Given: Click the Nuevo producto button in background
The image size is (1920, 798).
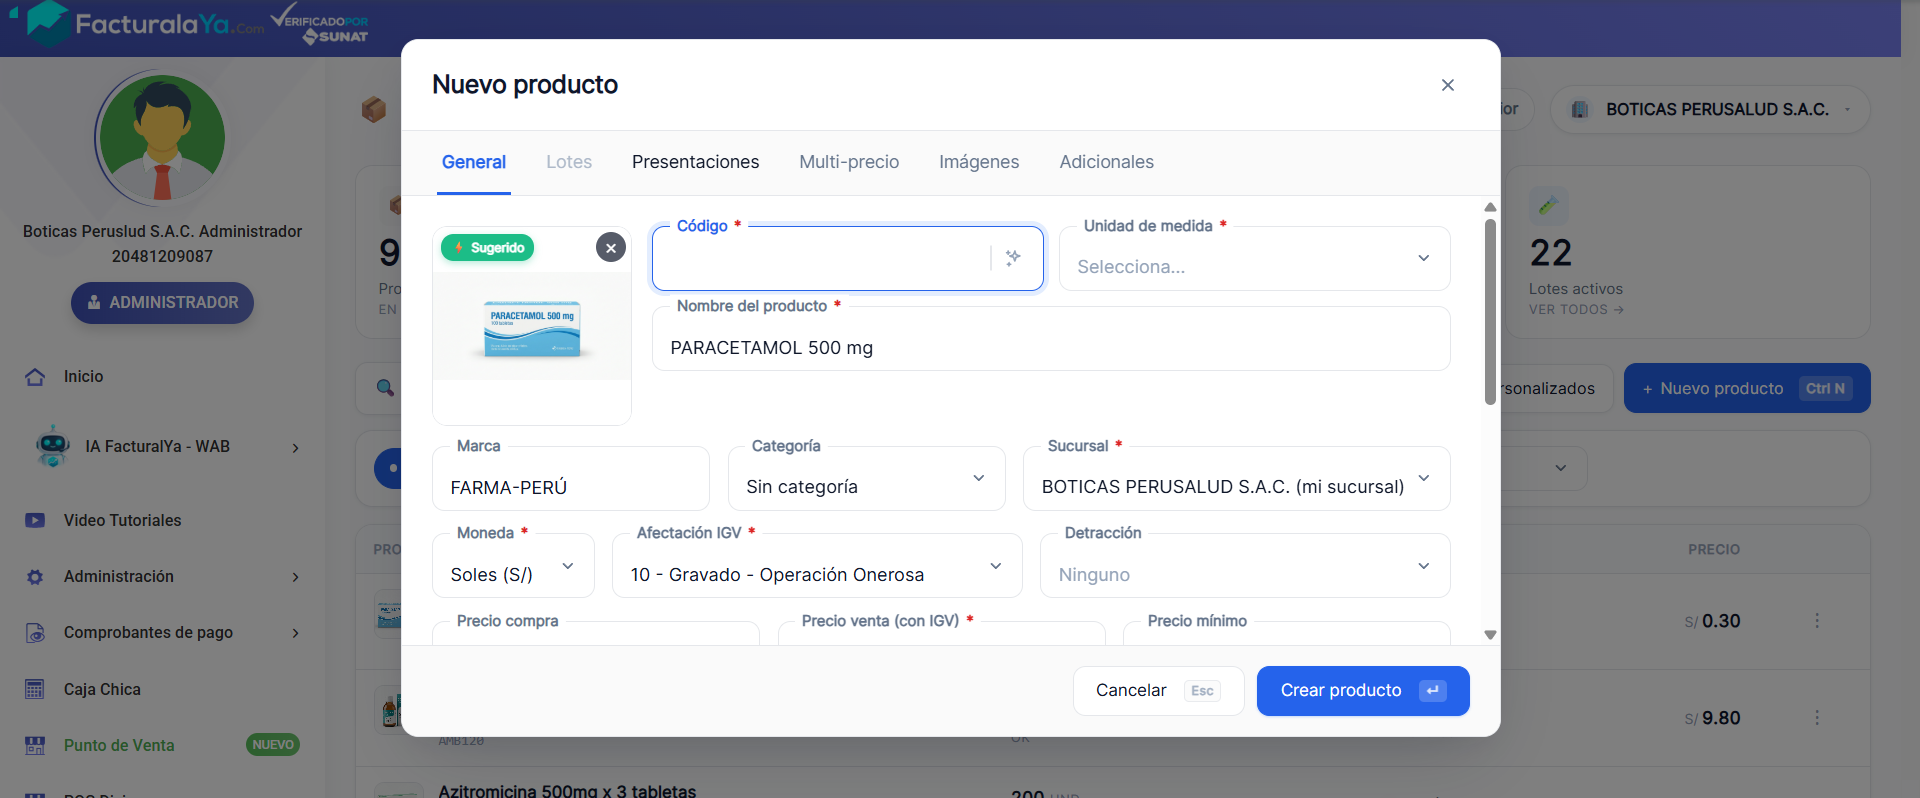Looking at the screenshot, I should 1747,388.
